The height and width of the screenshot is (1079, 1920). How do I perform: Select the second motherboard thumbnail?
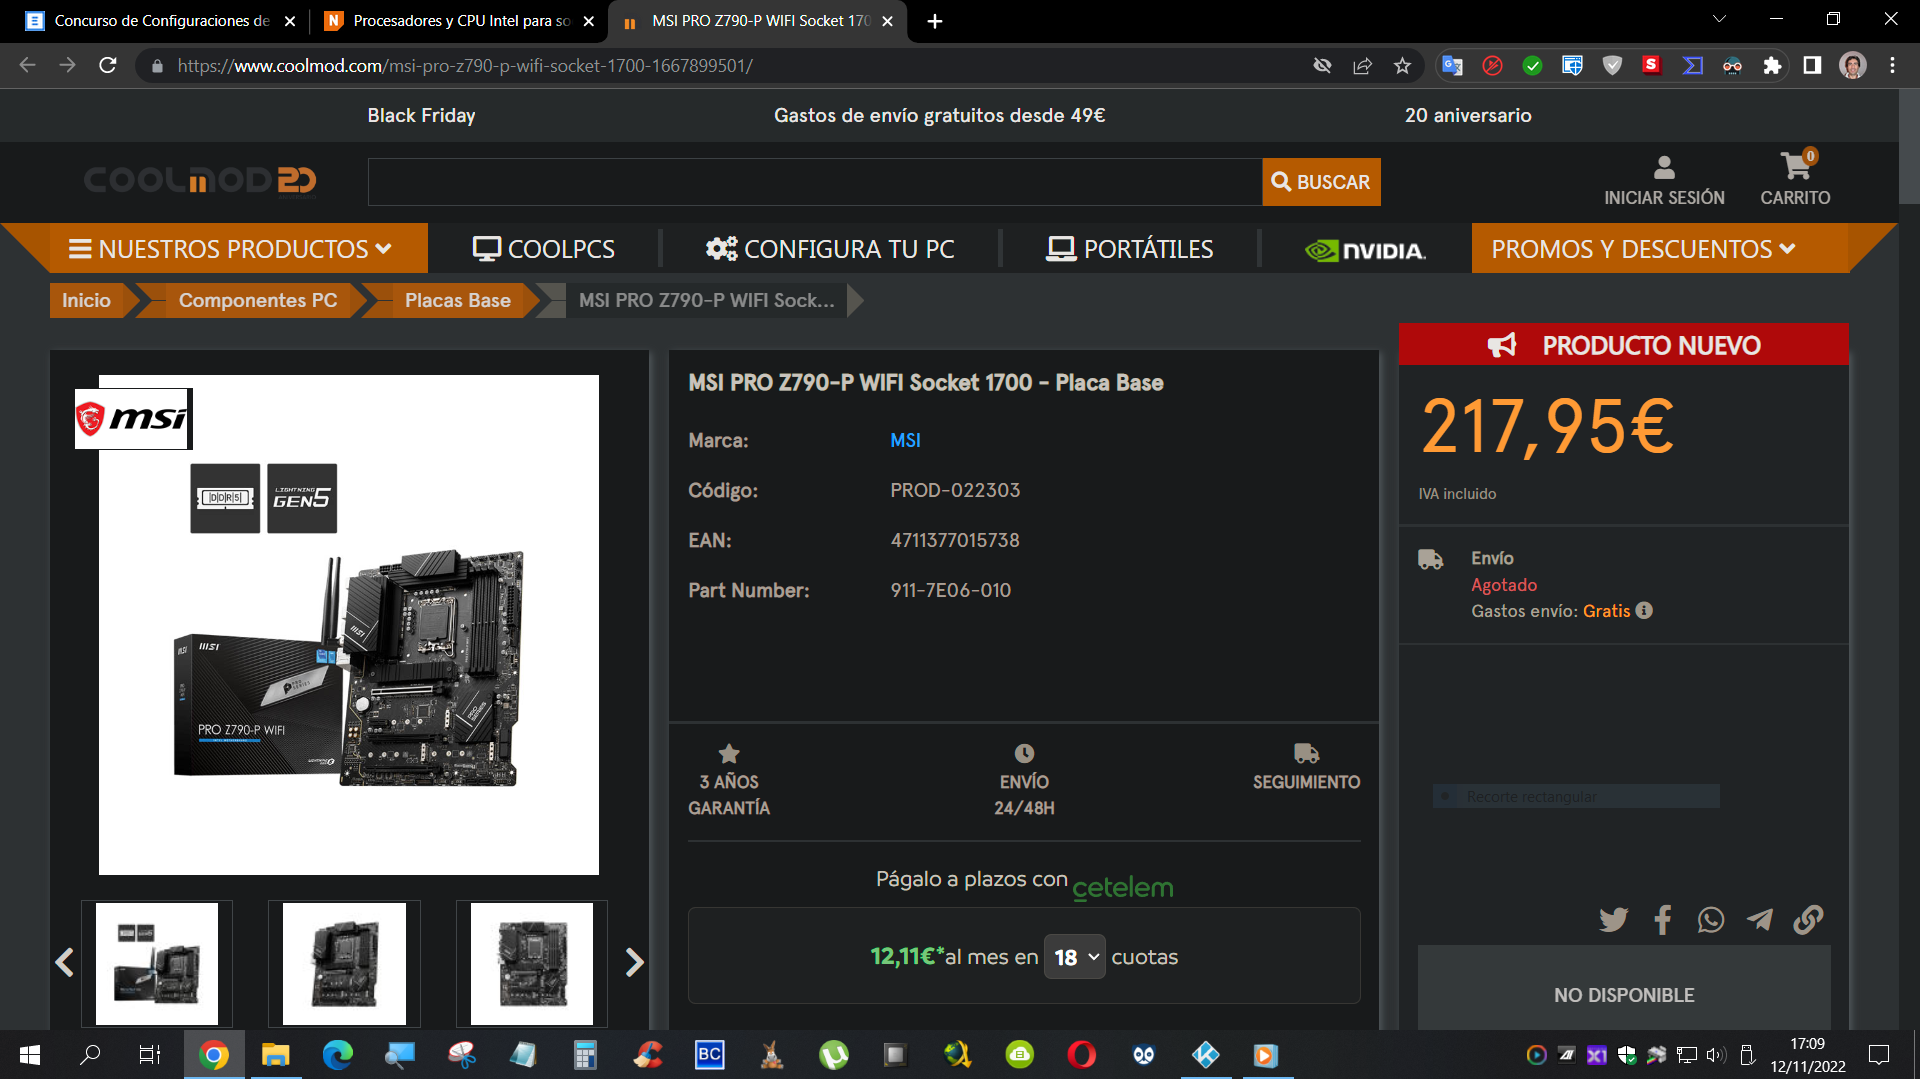pos(344,963)
